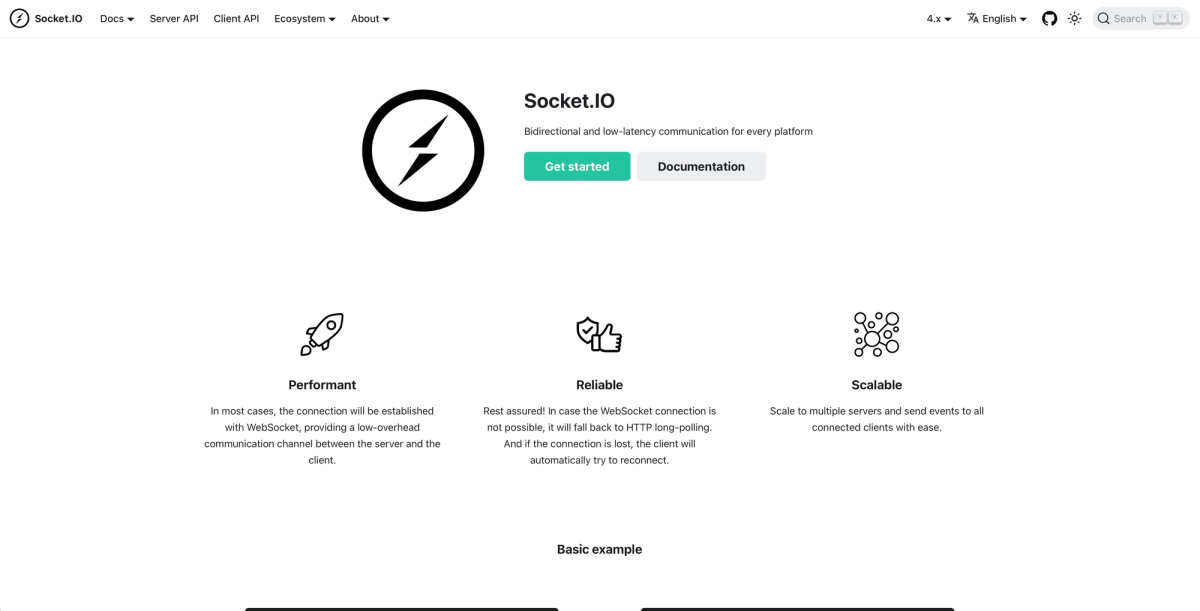Click the Socket.IO brand text link

click(59, 18)
